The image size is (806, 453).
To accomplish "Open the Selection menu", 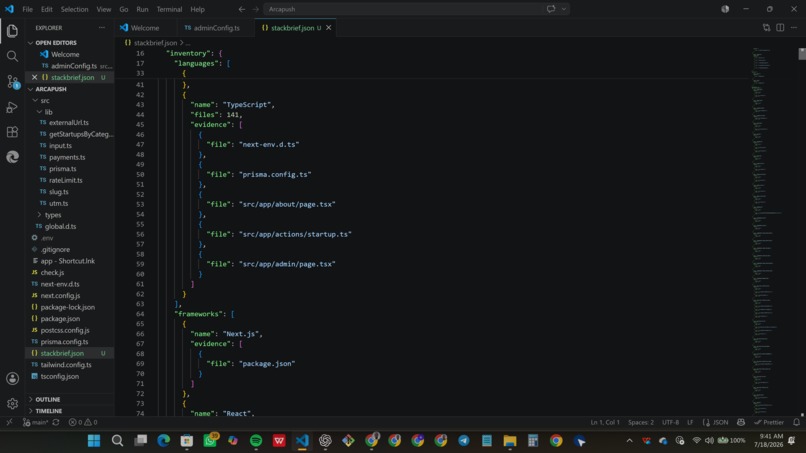I will pos(74,9).
